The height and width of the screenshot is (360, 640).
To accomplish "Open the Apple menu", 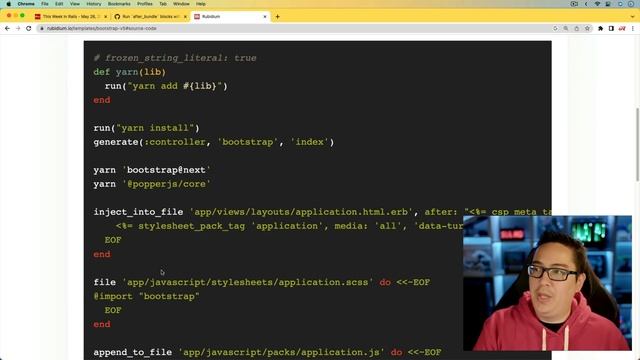I will click(9, 4).
